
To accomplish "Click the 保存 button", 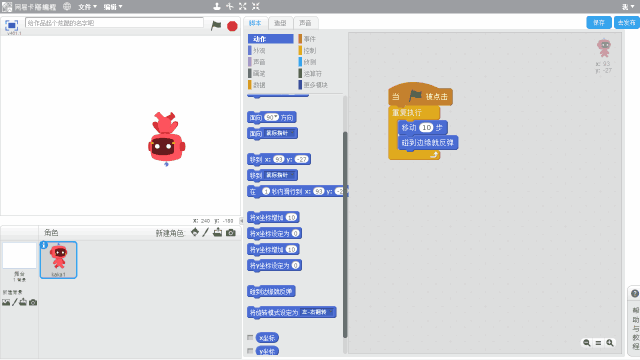I will tap(599, 23).
